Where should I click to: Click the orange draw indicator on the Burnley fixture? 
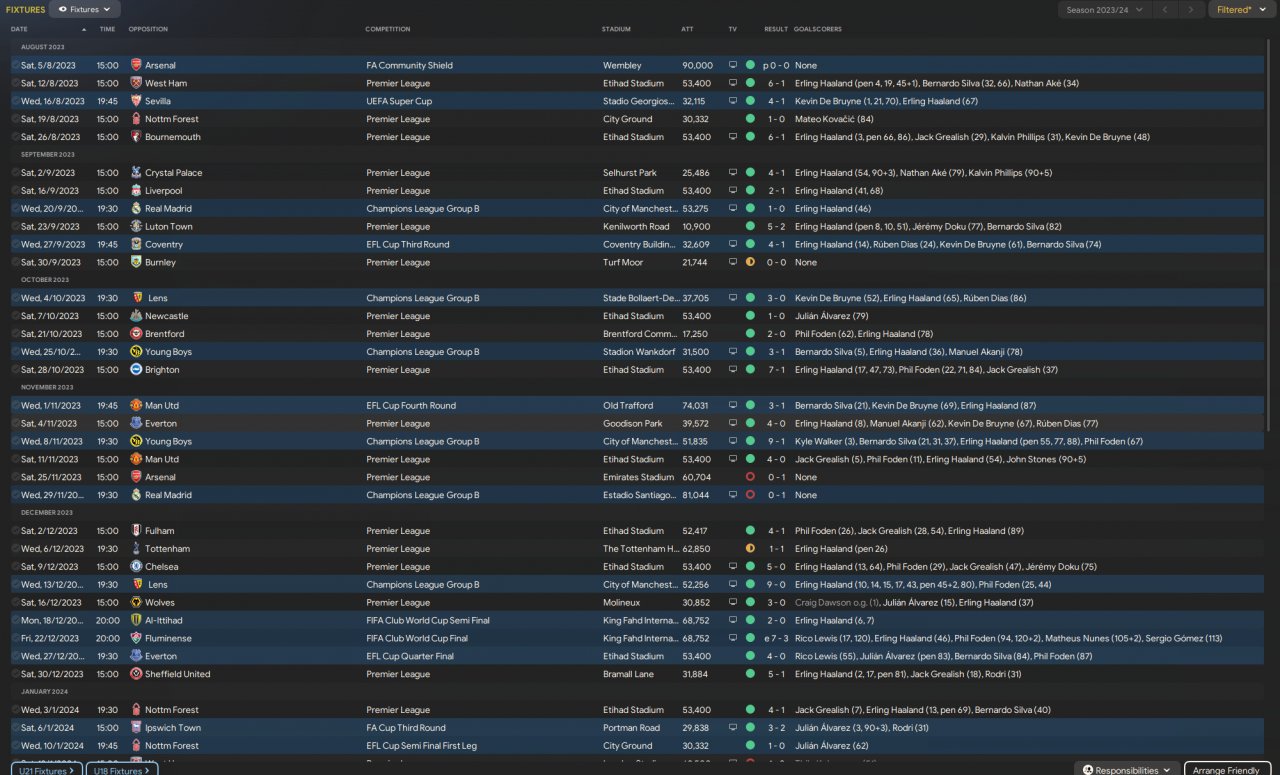tap(750, 263)
